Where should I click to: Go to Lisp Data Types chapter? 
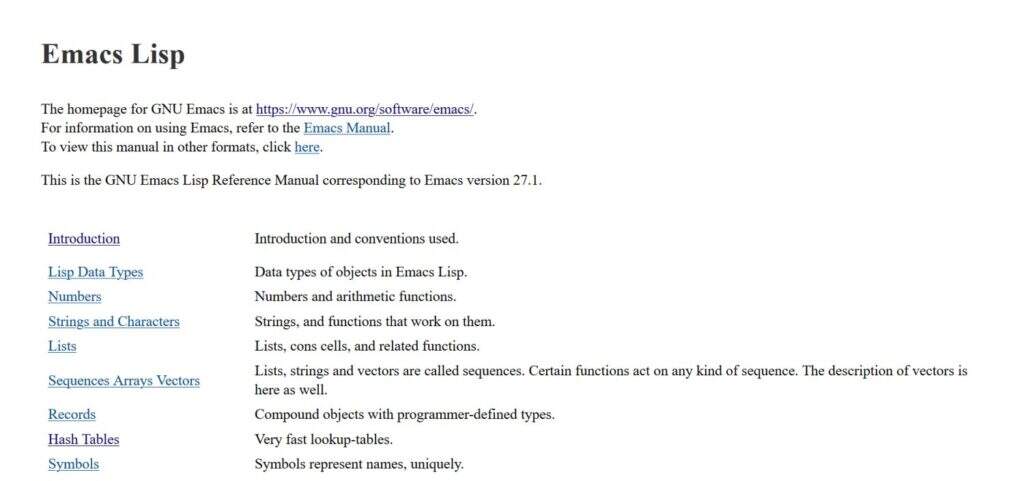[x=95, y=272]
